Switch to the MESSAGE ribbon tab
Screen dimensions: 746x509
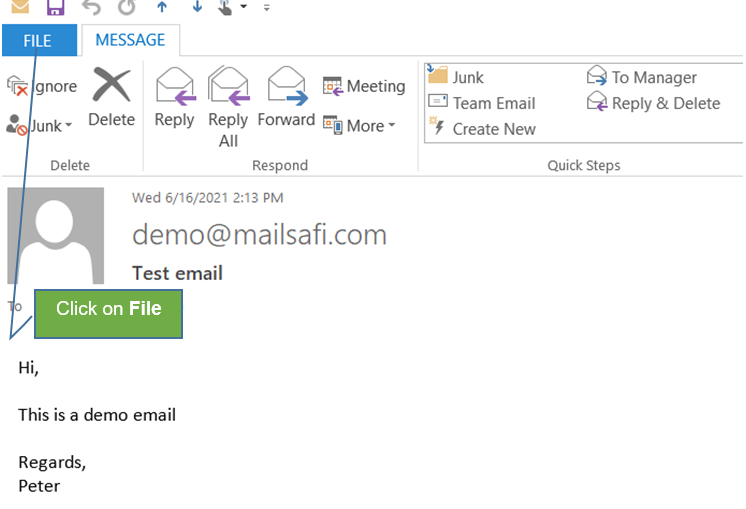pyautogui.click(x=130, y=41)
